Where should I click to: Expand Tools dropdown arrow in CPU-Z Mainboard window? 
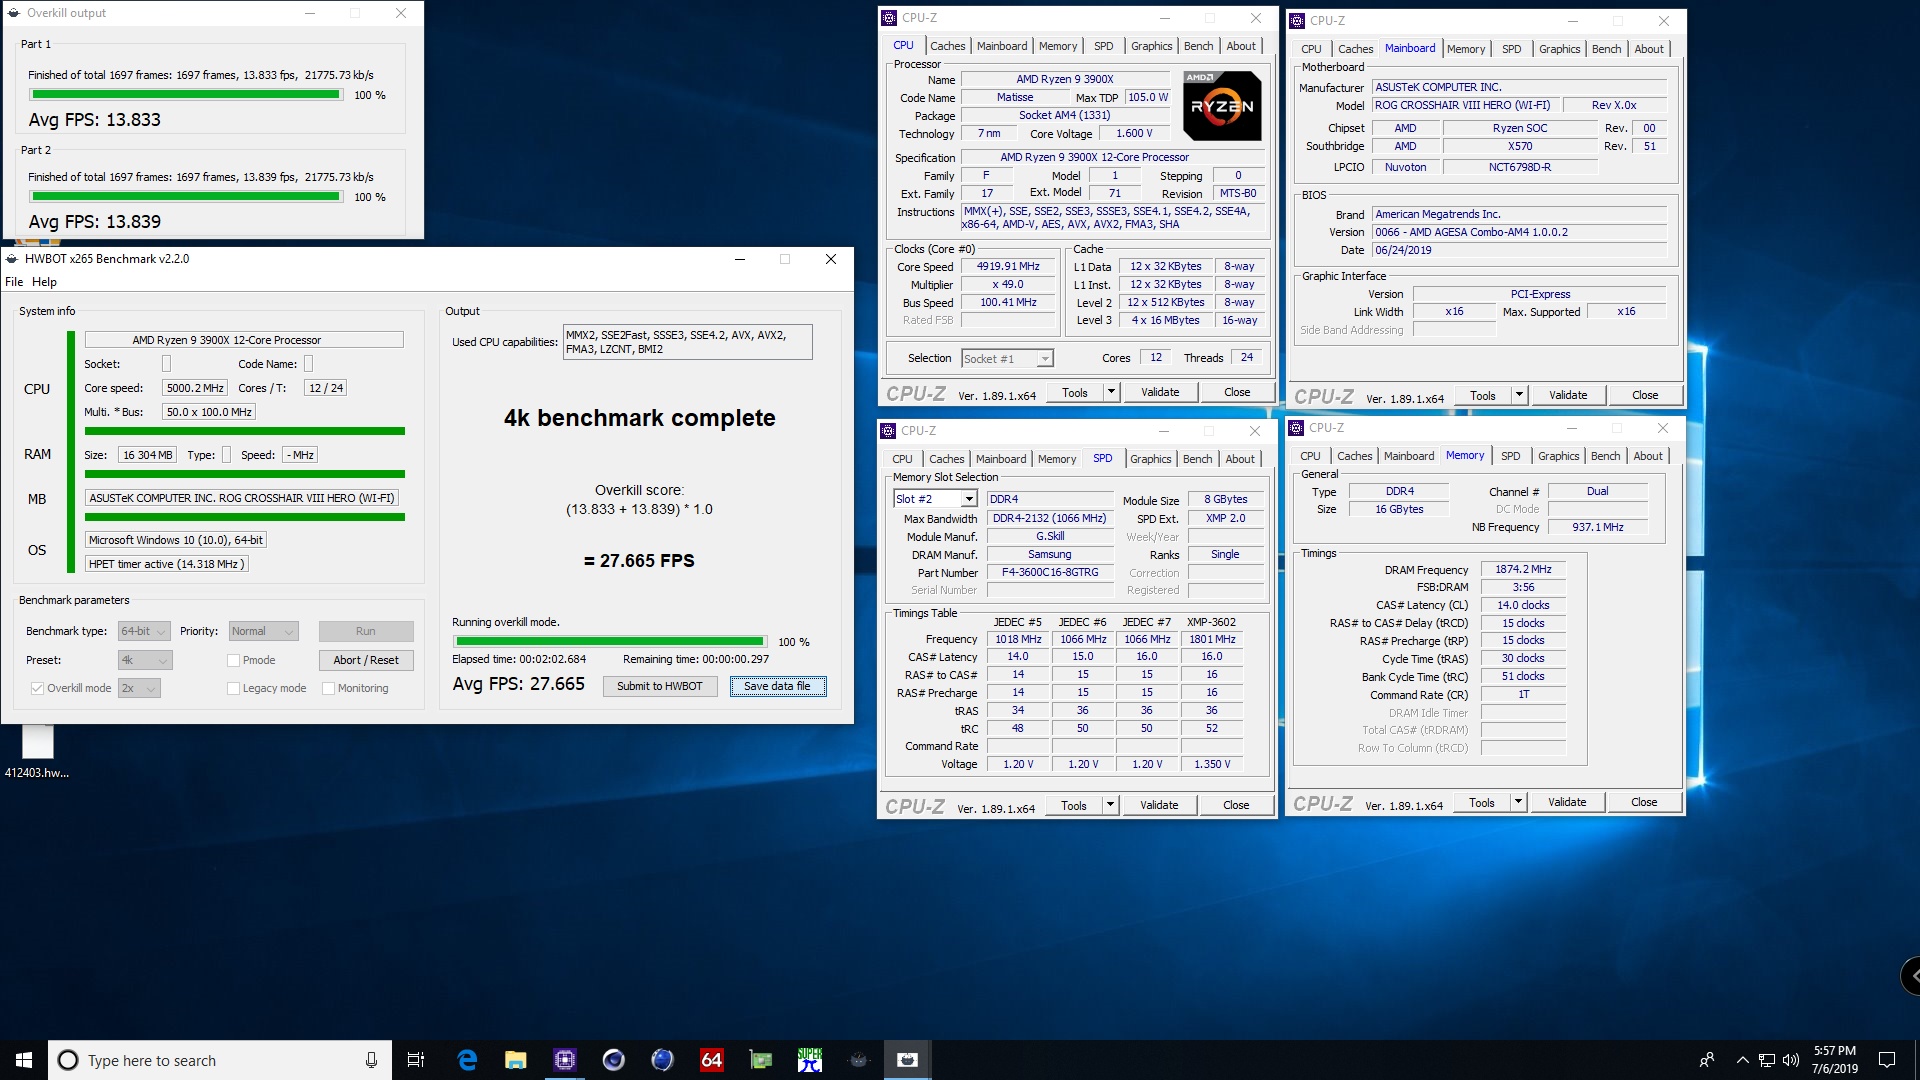pyautogui.click(x=1519, y=395)
